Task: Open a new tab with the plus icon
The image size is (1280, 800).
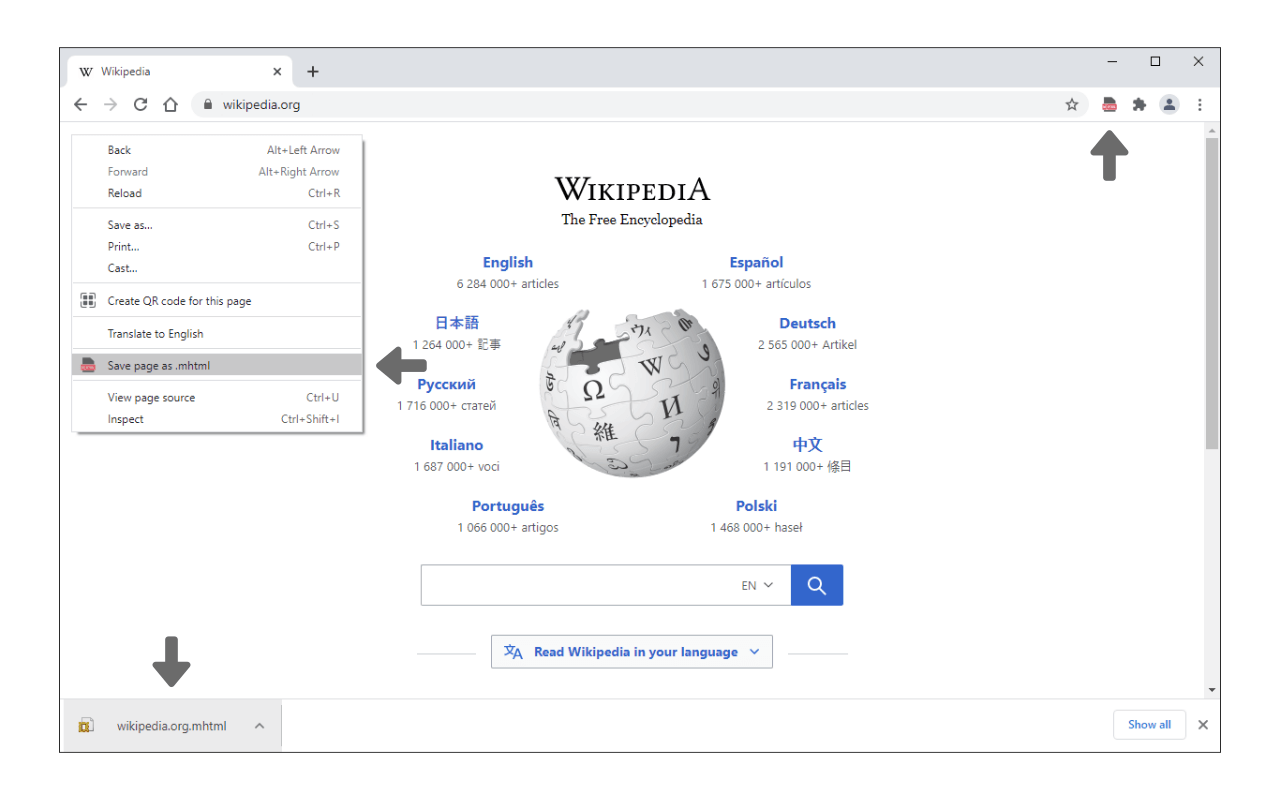Action: 313,72
